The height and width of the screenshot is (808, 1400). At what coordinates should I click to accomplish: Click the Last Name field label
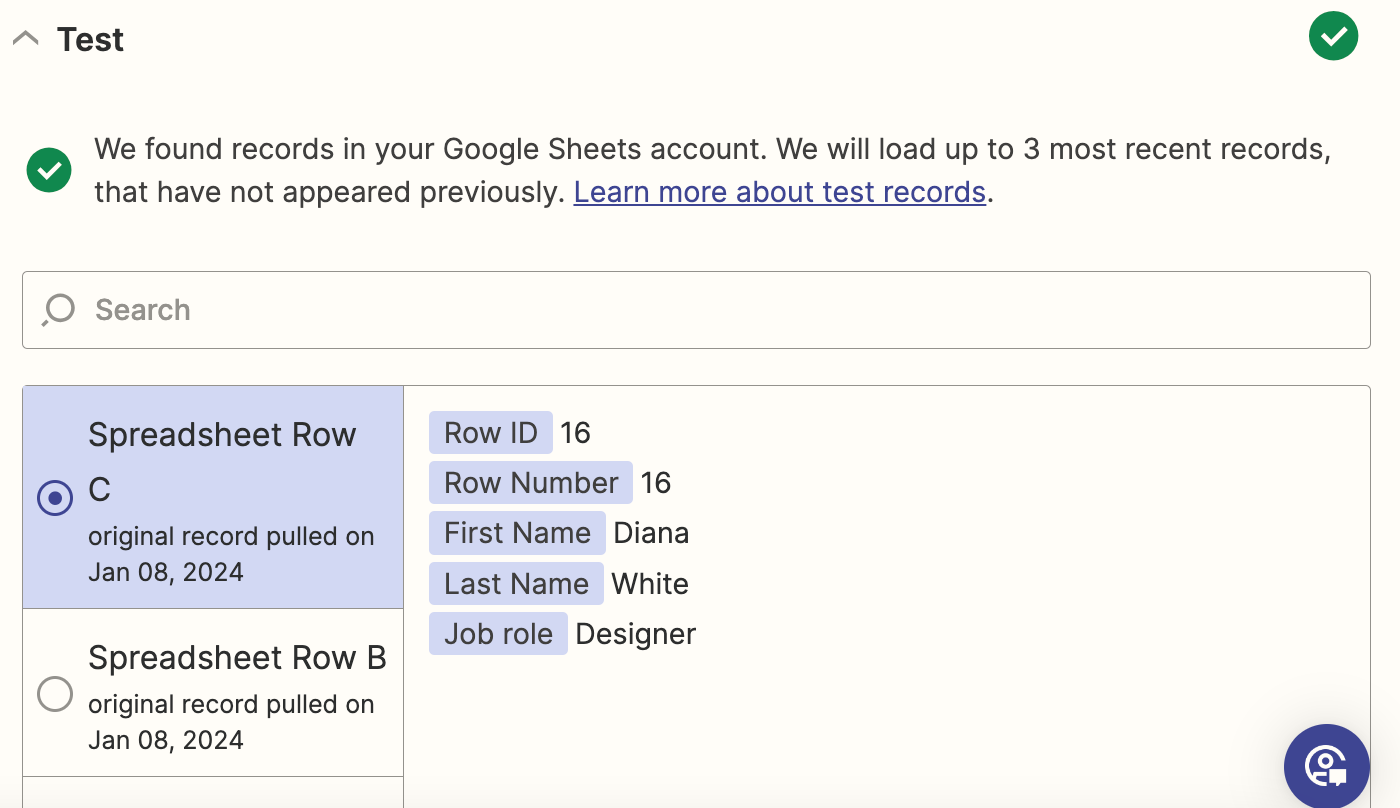516,584
